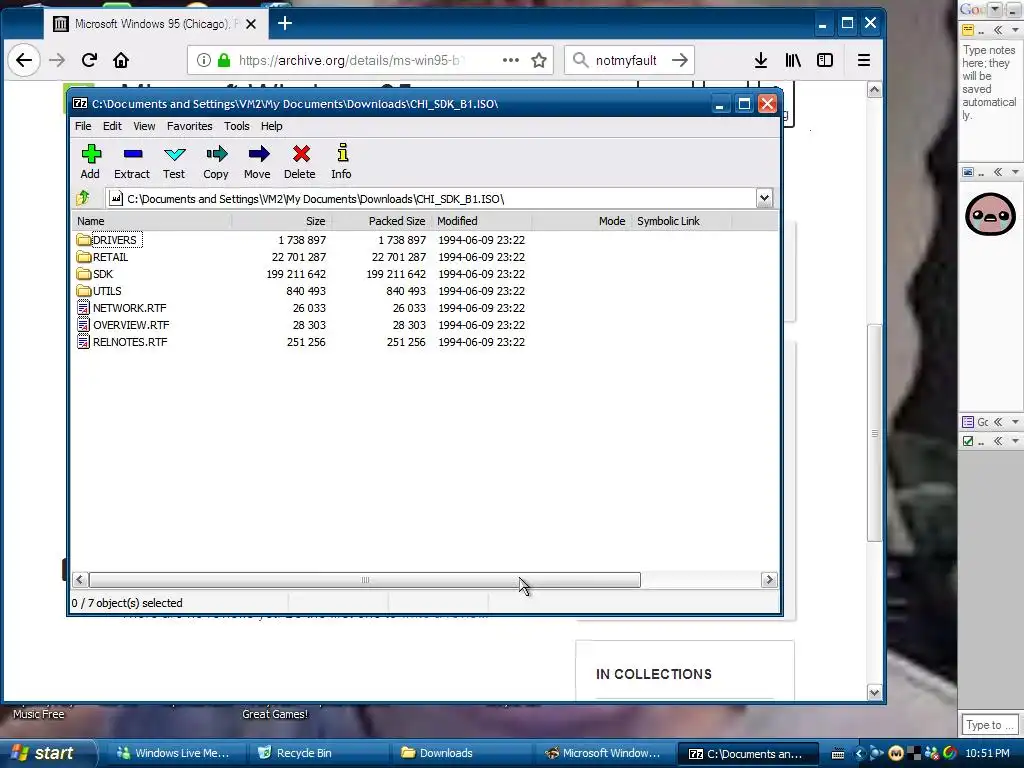Click the Delete toolbar icon
This screenshot has width=1024, height=768.
point(300,161)
